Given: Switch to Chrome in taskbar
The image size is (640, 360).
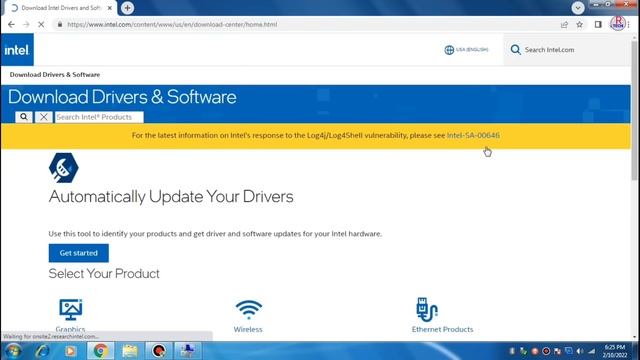Looking at the screenshot, I should click(x=100, y=351).
